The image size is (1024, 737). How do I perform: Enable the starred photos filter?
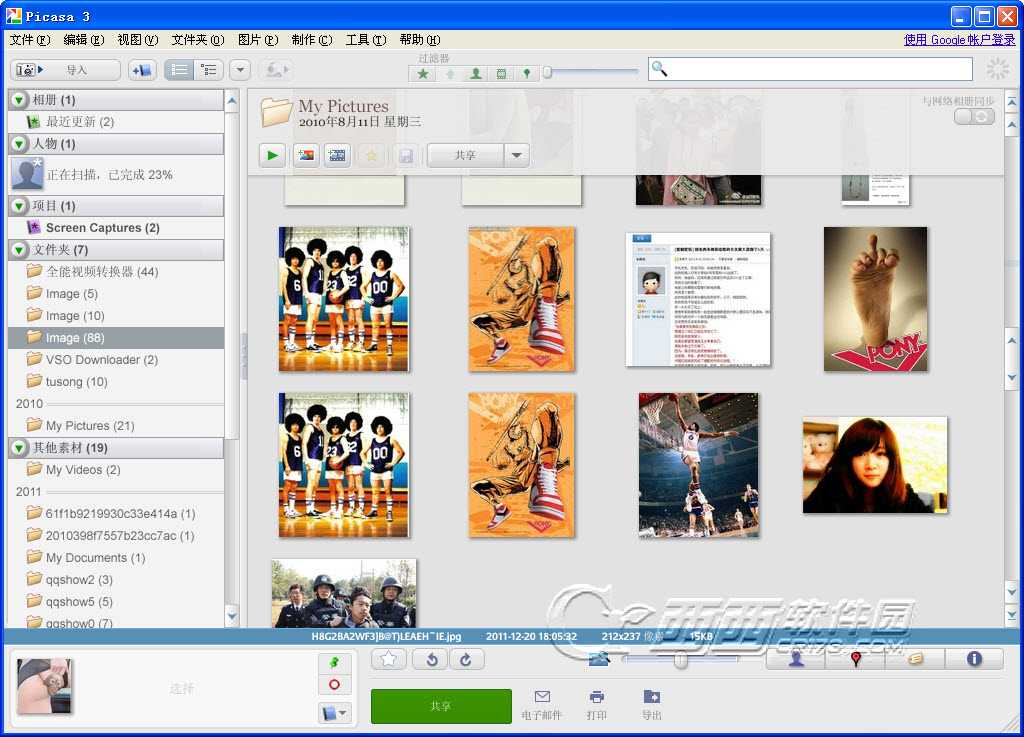point(424,73)
